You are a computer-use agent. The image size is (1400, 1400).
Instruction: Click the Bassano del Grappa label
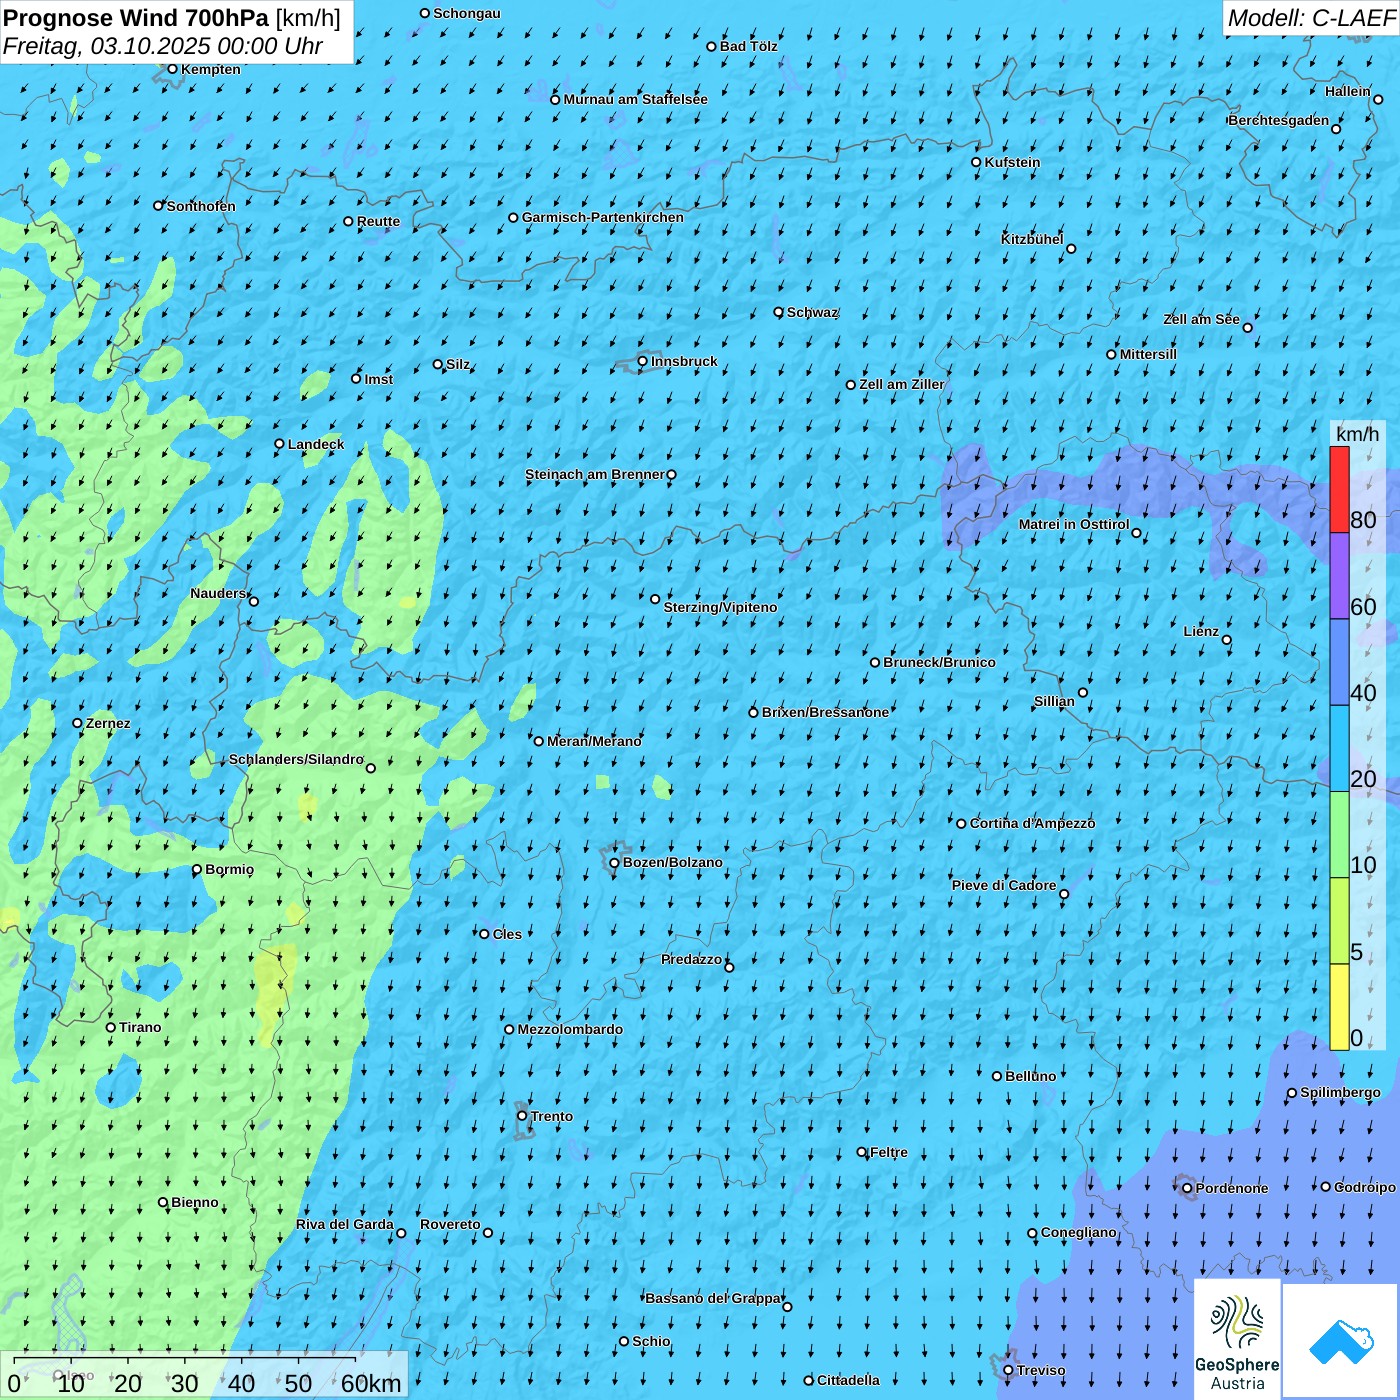tap(713, 1298)
